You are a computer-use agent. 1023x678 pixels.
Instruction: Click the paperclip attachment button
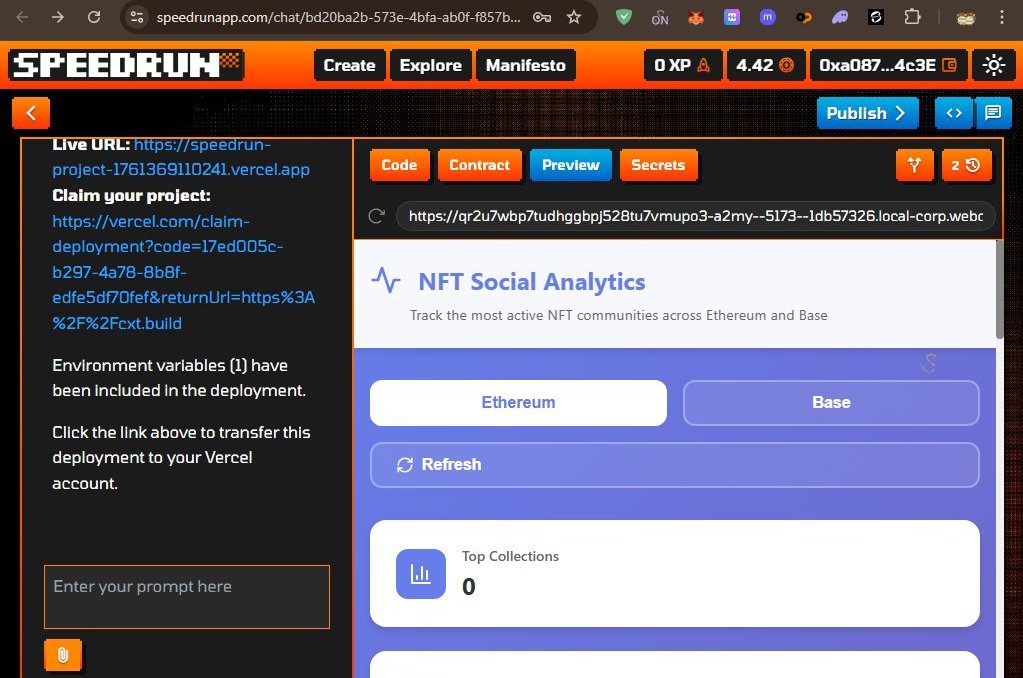(63, 655)
